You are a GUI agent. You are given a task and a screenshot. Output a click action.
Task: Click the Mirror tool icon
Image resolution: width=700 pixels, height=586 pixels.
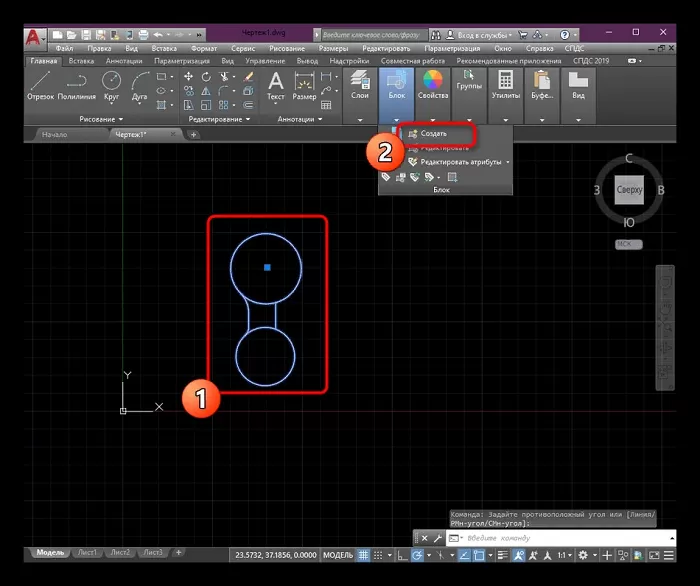(206, 91)
